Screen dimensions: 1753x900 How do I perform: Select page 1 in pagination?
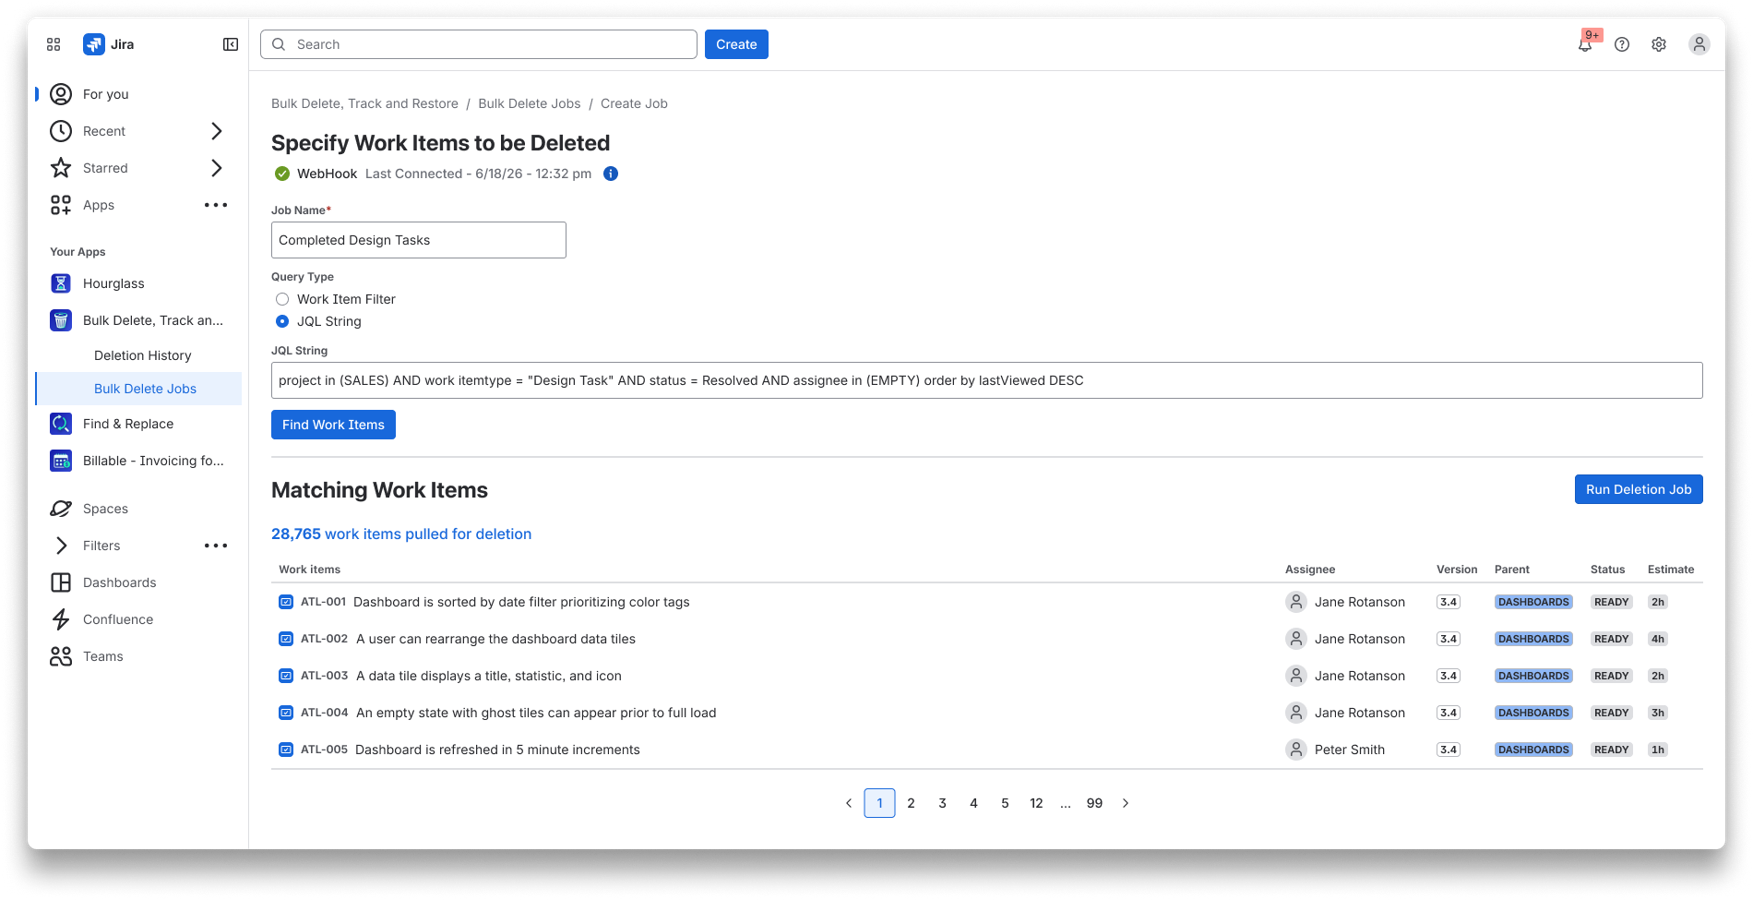[x=880, y=803]
